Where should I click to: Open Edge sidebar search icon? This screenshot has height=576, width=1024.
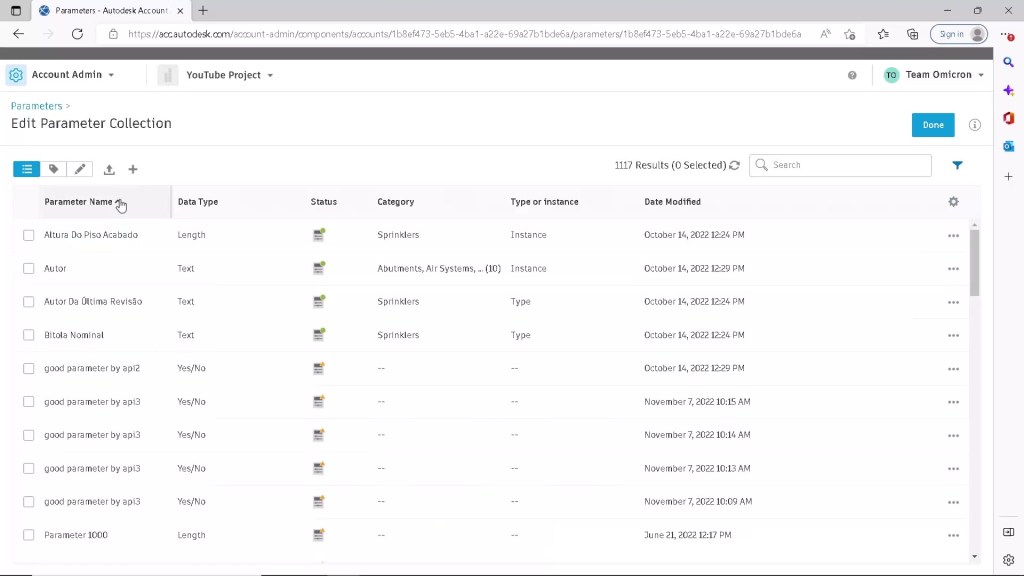point(1008,63)
